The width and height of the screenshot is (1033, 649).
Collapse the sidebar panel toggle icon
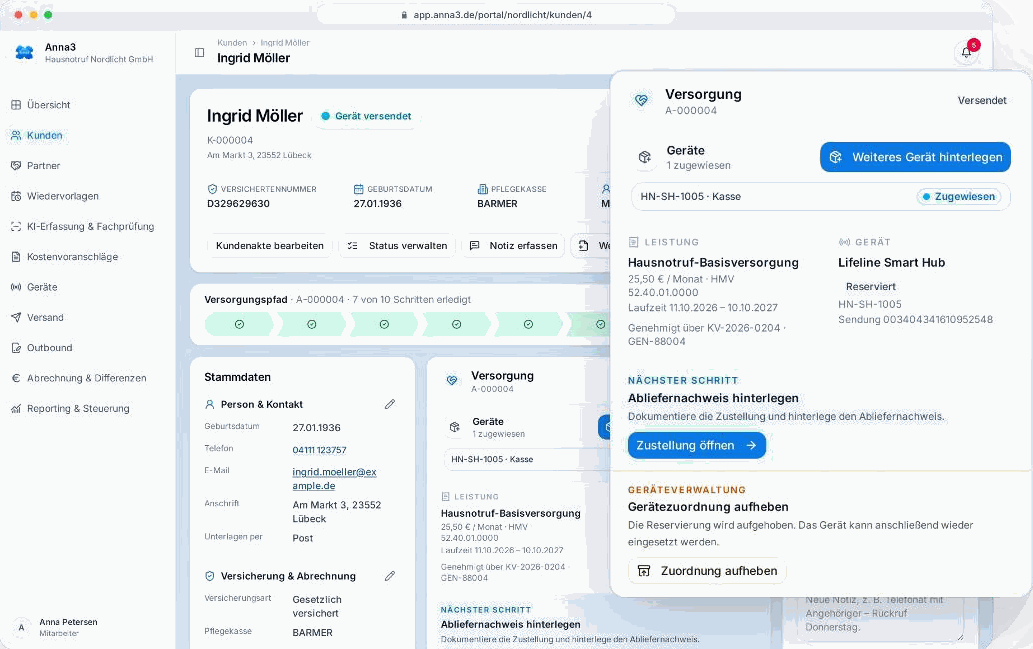[x=200, y=53]
